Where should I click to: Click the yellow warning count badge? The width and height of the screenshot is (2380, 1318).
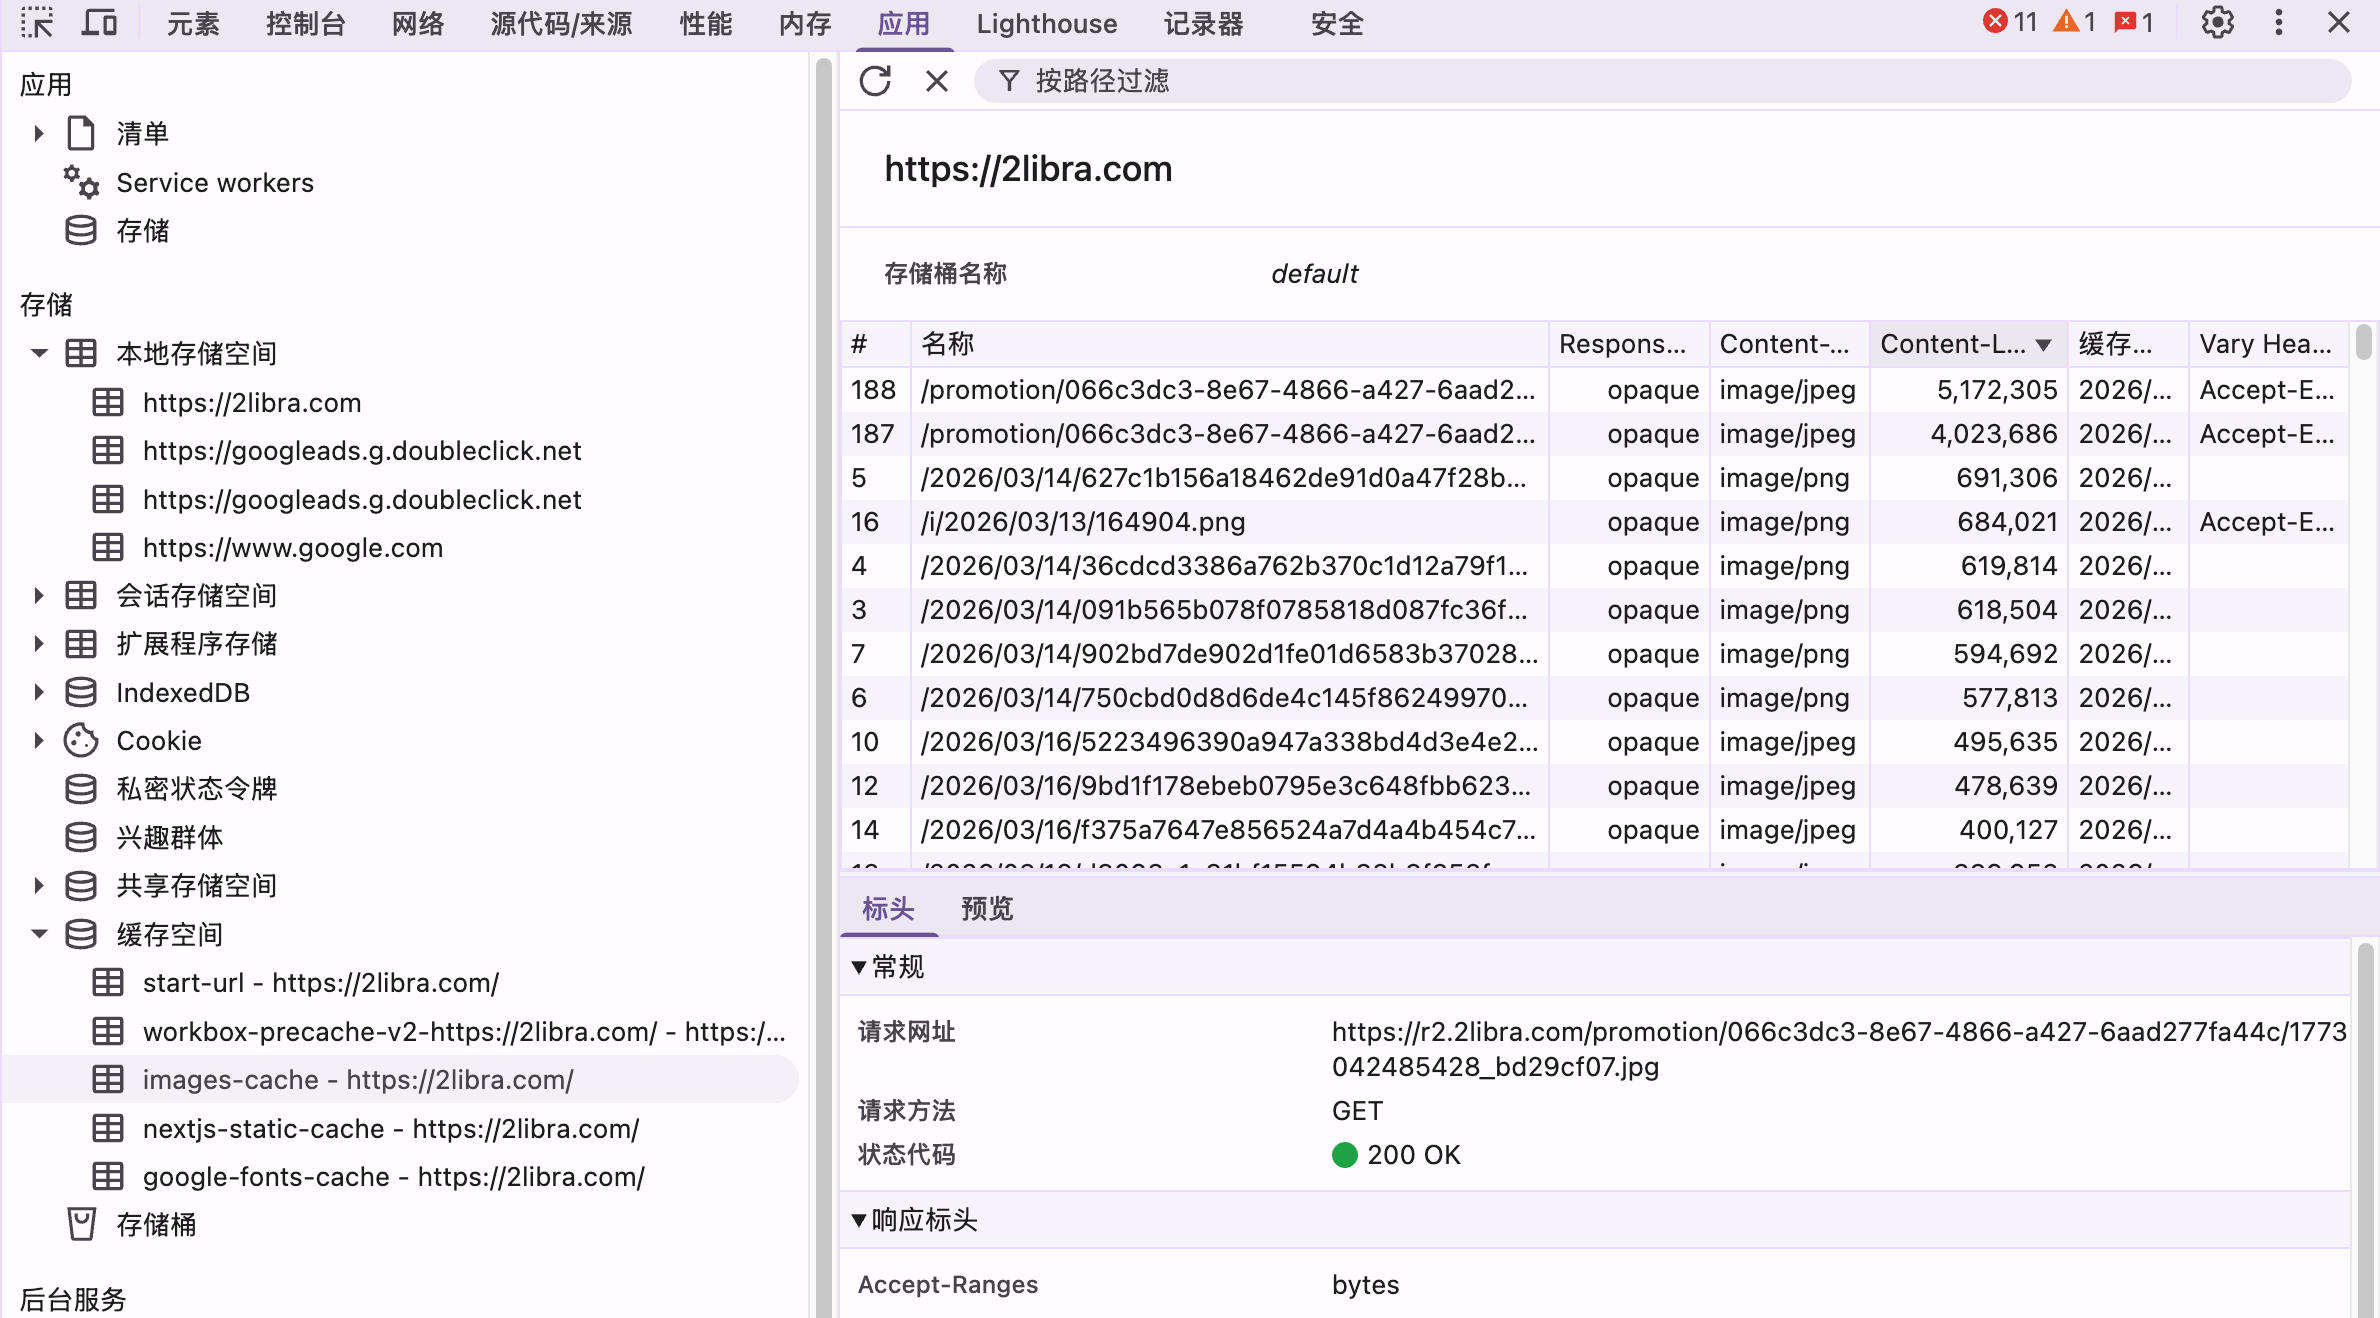pyautogui.click(x=2074, y=22)
